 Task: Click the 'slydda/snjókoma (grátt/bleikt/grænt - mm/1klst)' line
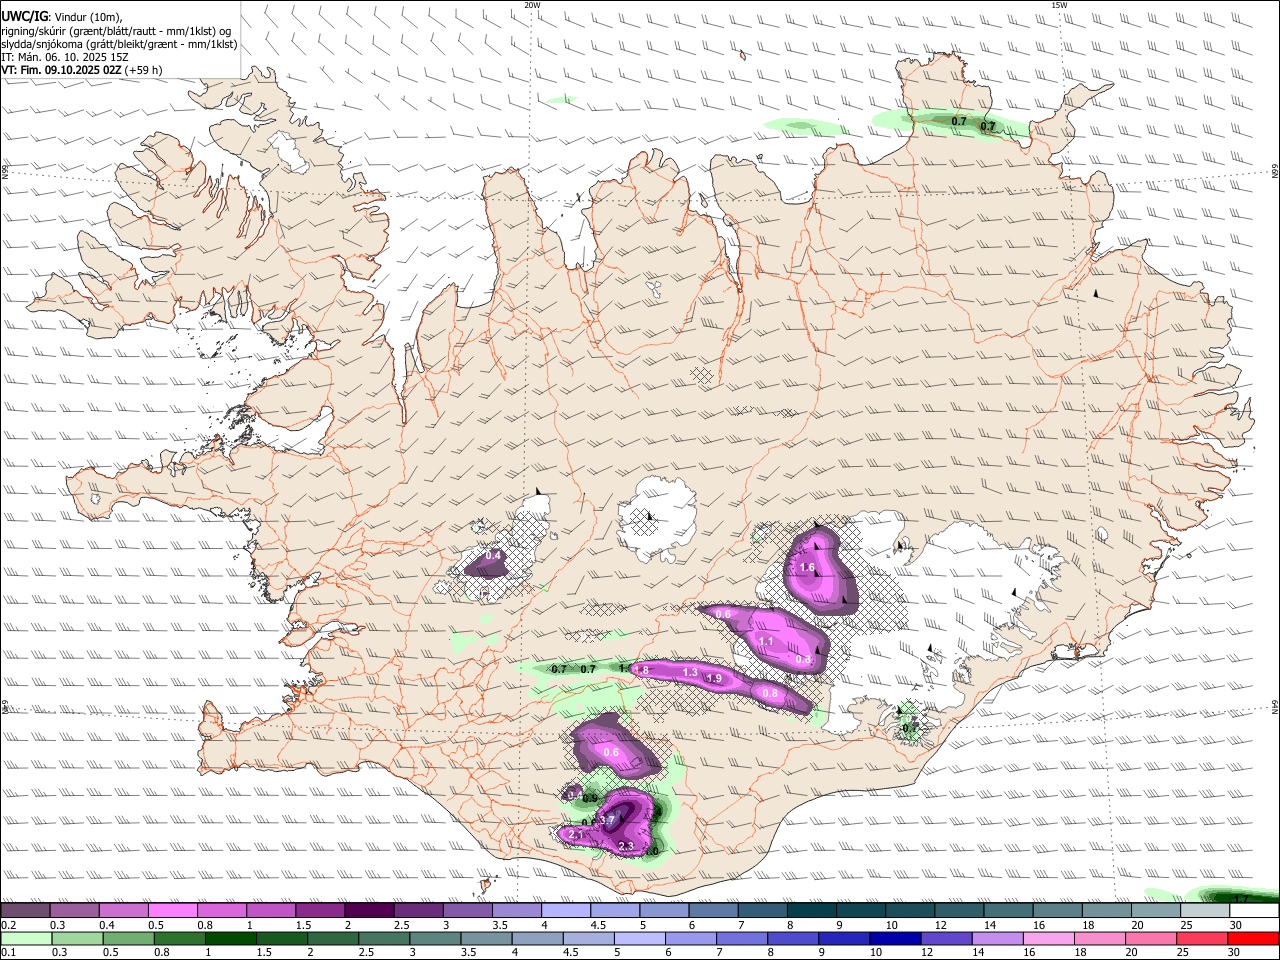tap(119, 44)
